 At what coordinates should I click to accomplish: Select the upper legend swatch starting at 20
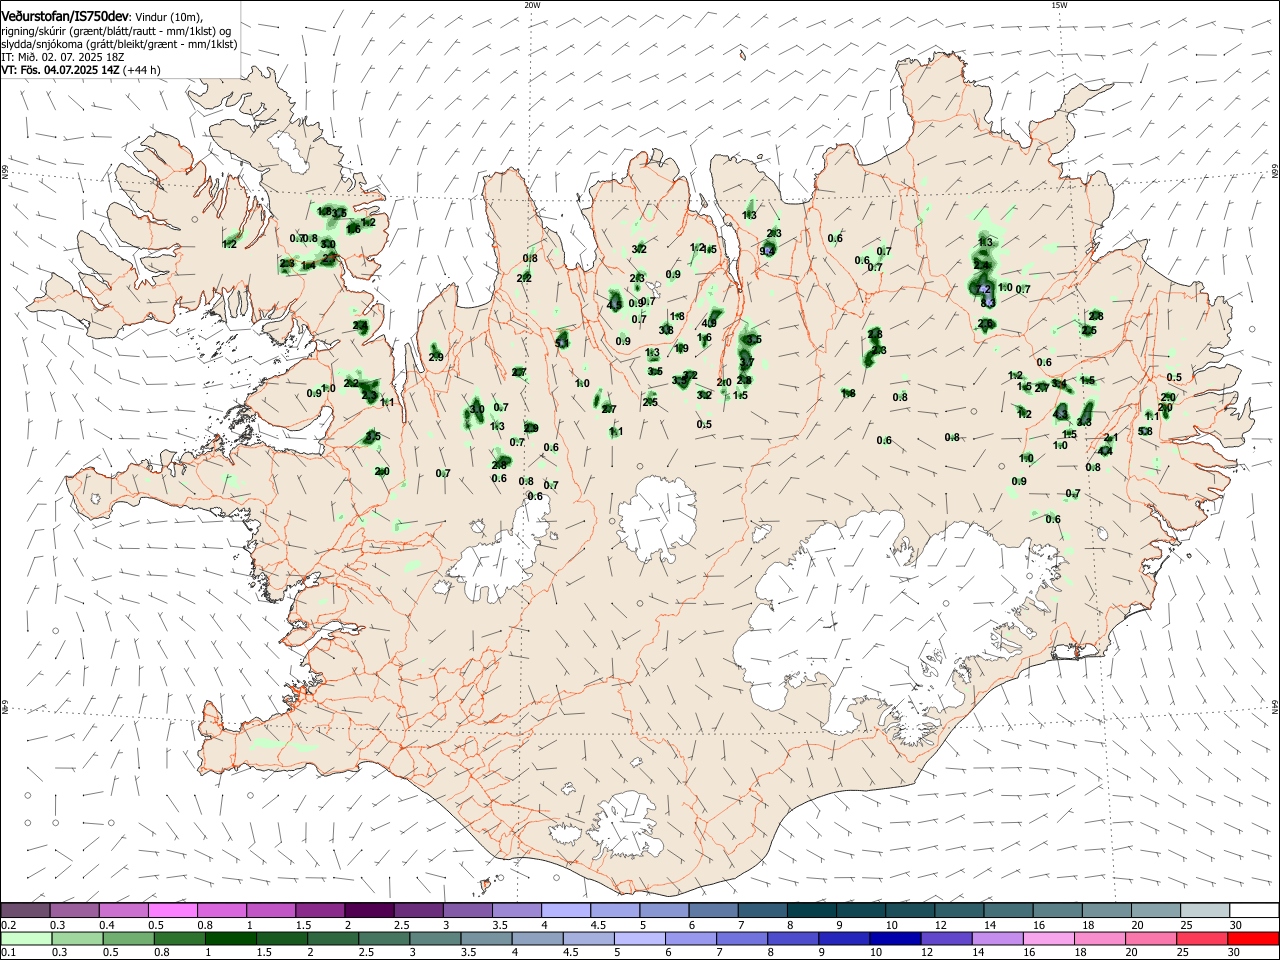[x=1156, y=910]
